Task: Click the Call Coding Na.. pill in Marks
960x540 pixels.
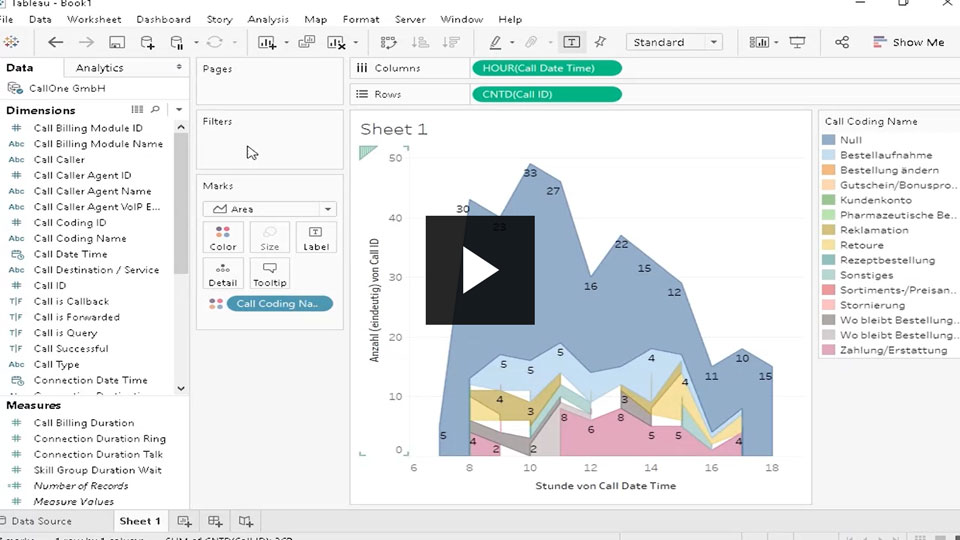Action: tap(280, 304)
